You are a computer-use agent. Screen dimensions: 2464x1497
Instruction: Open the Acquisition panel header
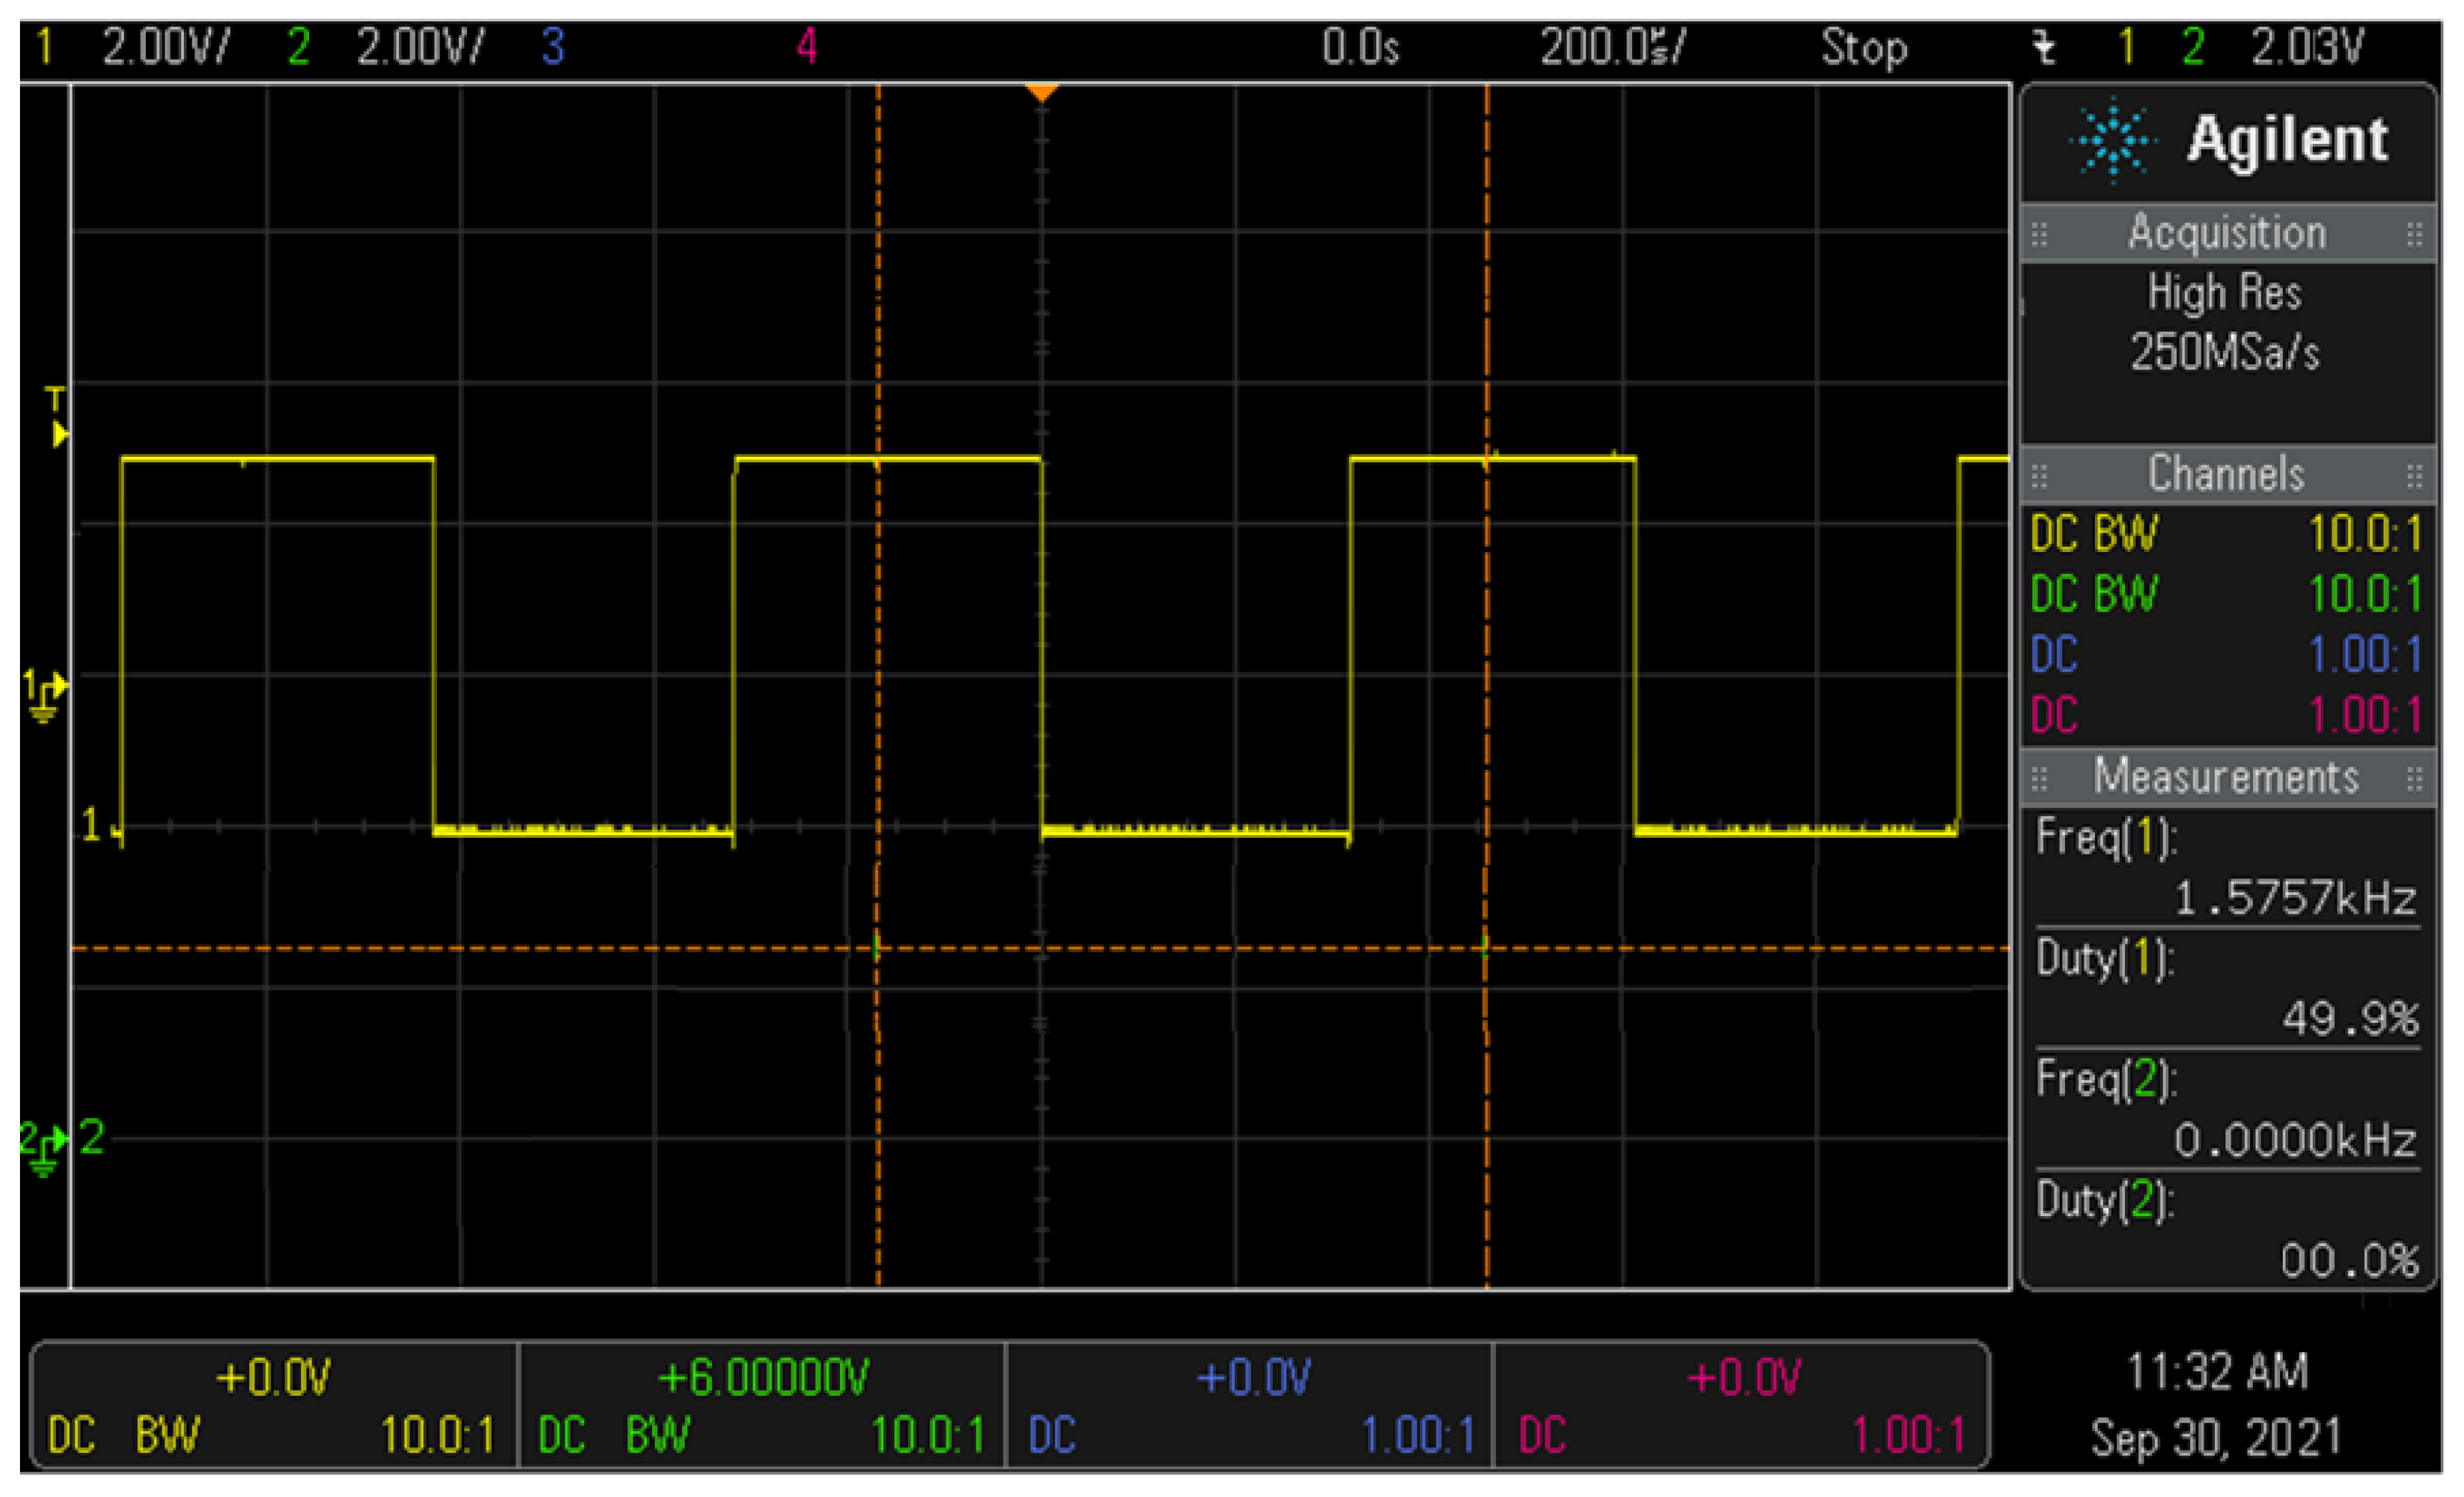pyautogui.click(x=2227, y=234)
